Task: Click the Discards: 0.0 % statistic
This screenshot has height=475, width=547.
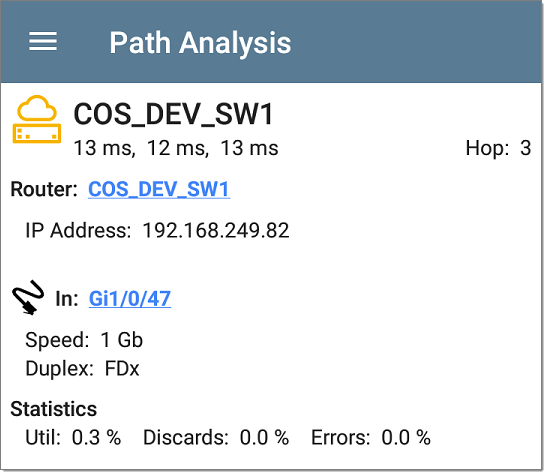Action: pyautogui.click(x=216, y=437)
